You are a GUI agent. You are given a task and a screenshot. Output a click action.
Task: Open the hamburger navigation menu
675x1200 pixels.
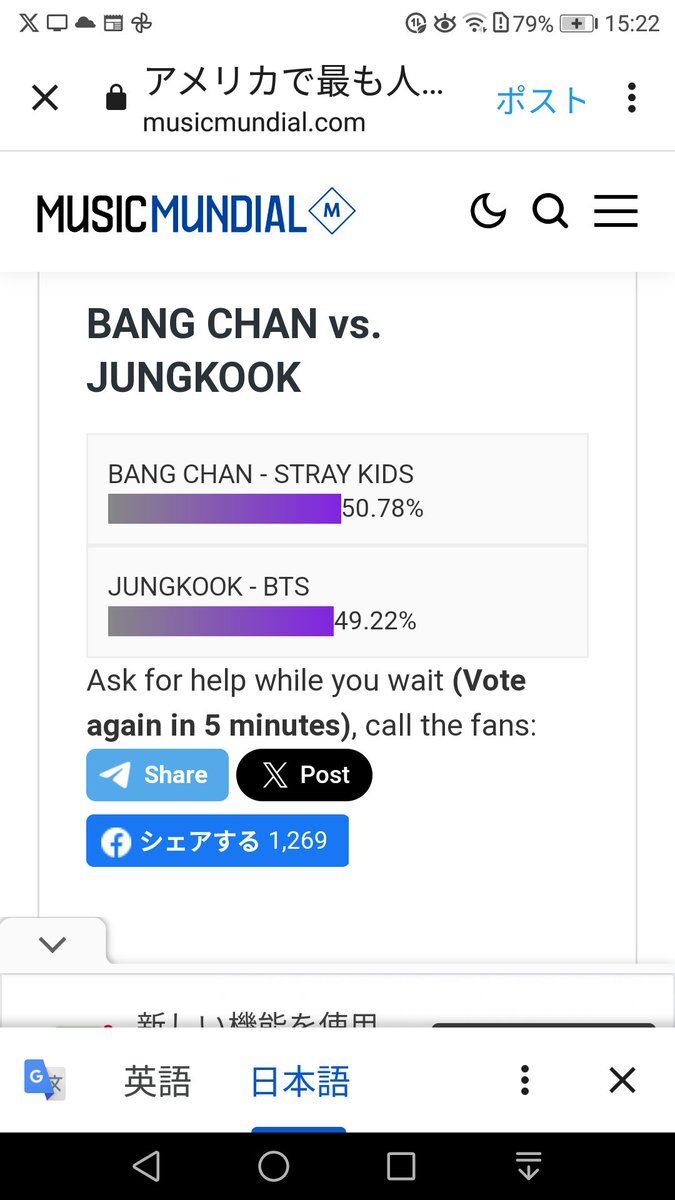[615, 211]
